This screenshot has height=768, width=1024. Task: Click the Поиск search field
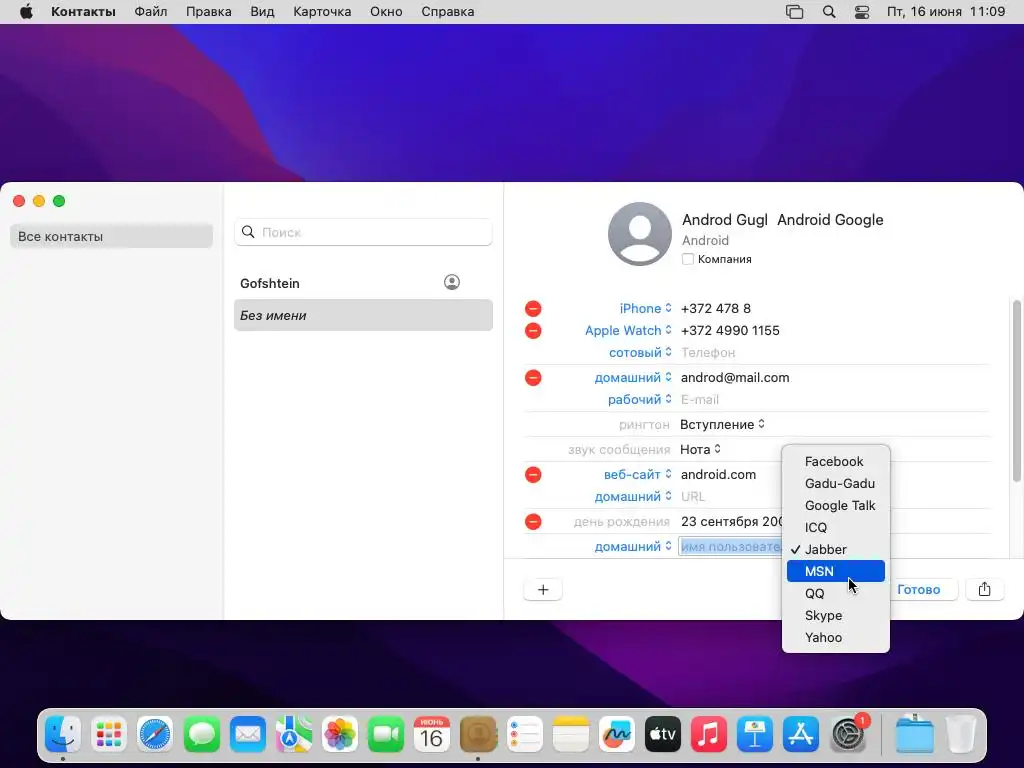pyautogui.click(x=363, y=232)
